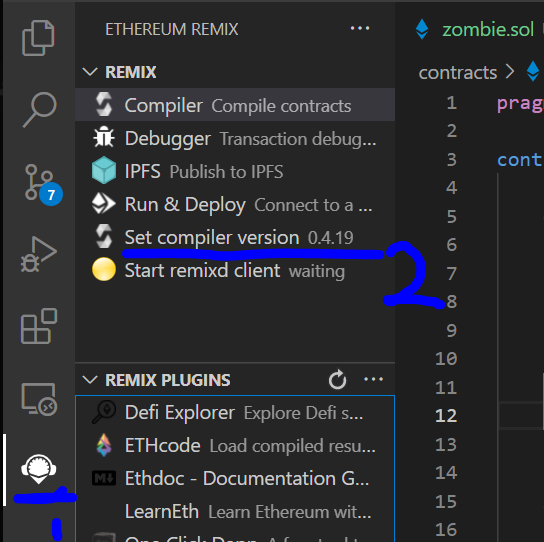Click line number 1 in editor
This screenshot has height=542, width=544.
(x=451, y=102)
